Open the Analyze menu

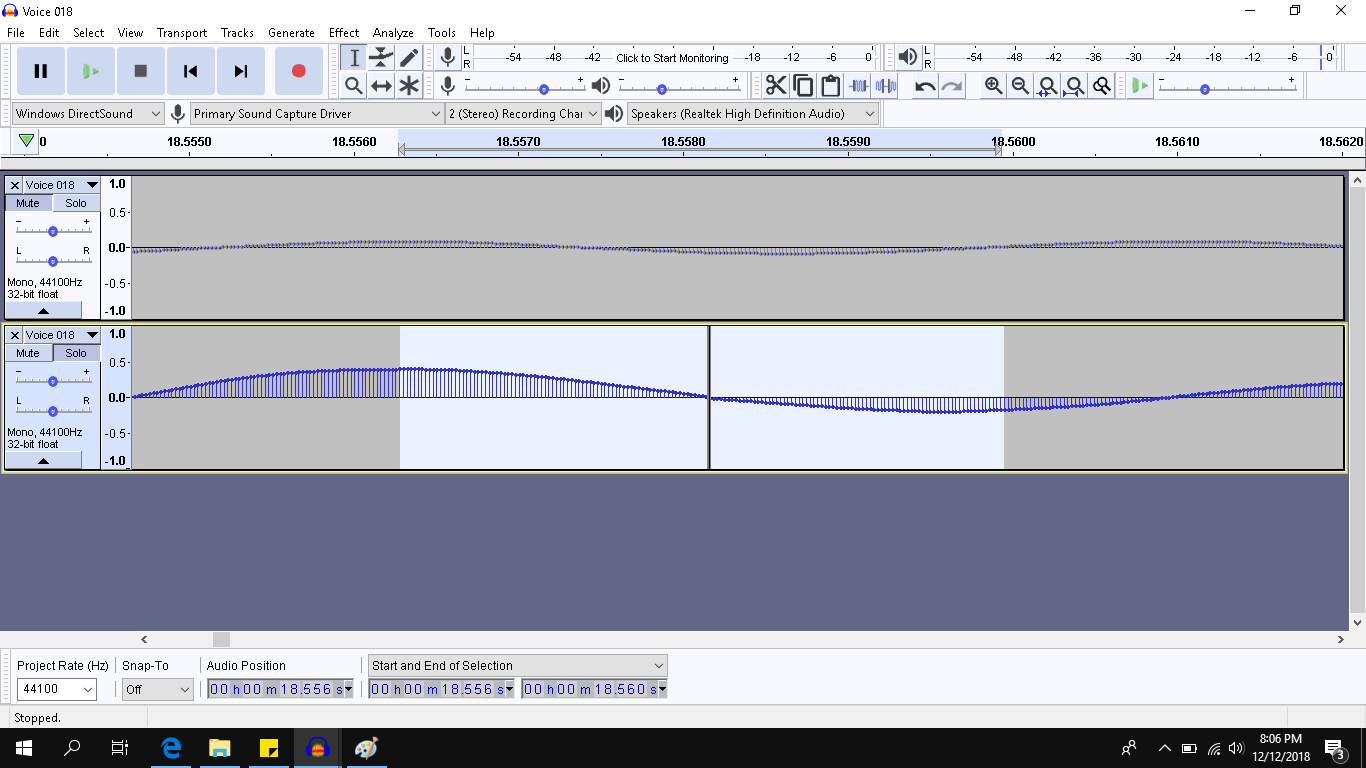pyautogui.click(x=393, y=33)
